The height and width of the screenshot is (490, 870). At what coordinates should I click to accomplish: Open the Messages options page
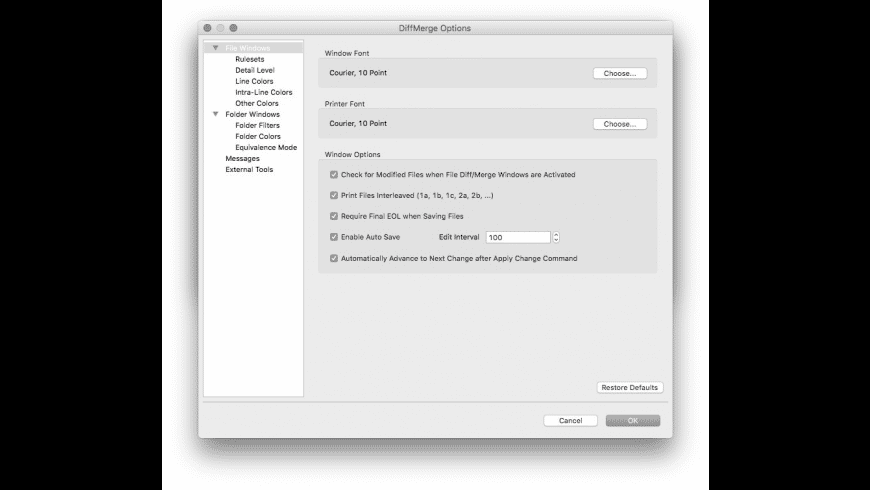tap(242, 159)
